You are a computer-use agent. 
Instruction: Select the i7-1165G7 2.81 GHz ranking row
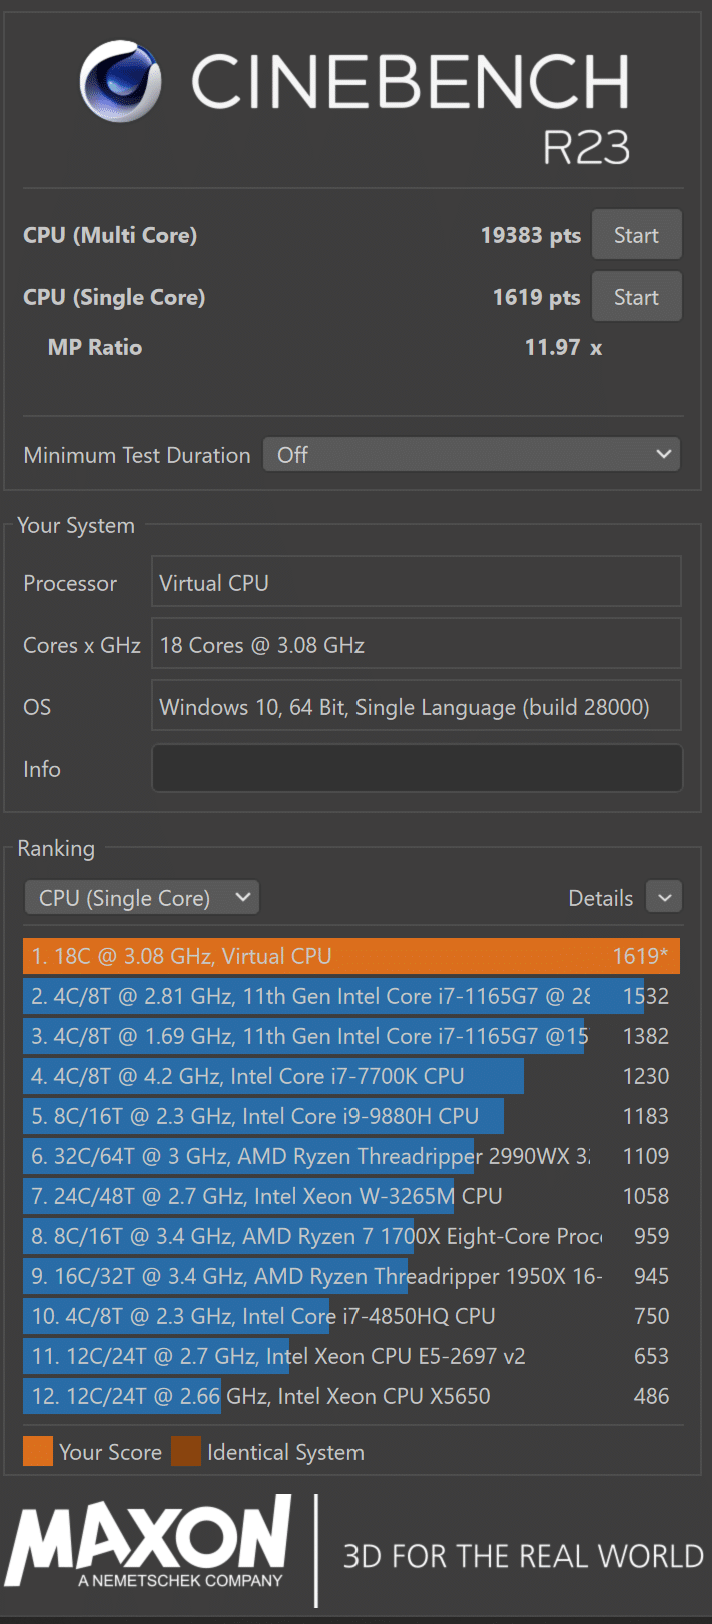(350, 996)
